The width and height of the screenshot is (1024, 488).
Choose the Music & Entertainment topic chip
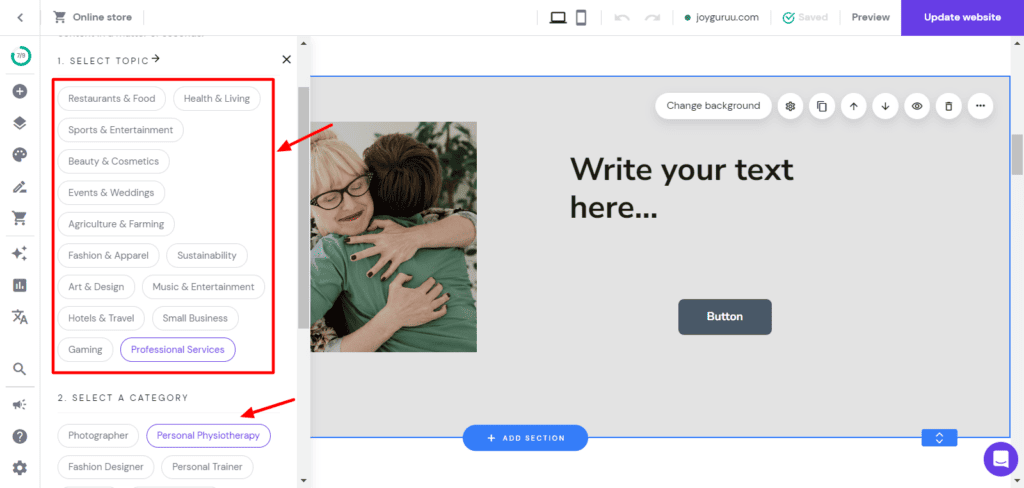(203, 287)
